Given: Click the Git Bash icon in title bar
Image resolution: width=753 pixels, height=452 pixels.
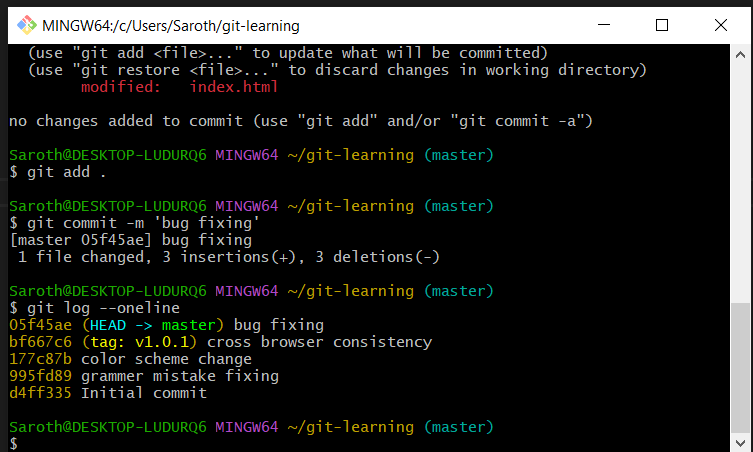Looking at the screenshot, I should click(x=27, y=25).
